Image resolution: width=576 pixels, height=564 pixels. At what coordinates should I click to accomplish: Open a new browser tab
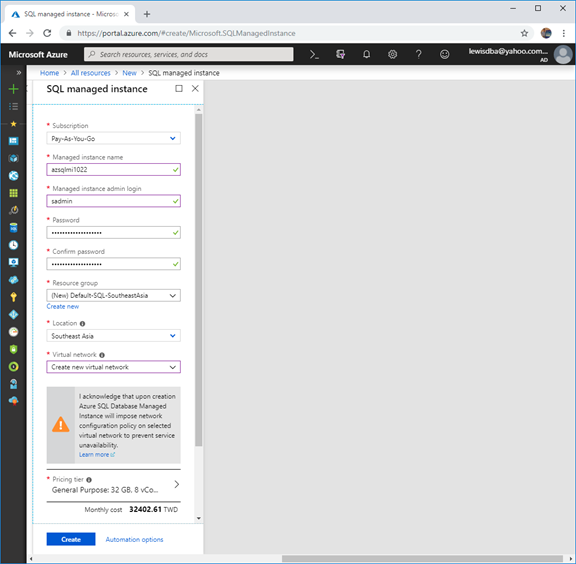pos(147,14)
